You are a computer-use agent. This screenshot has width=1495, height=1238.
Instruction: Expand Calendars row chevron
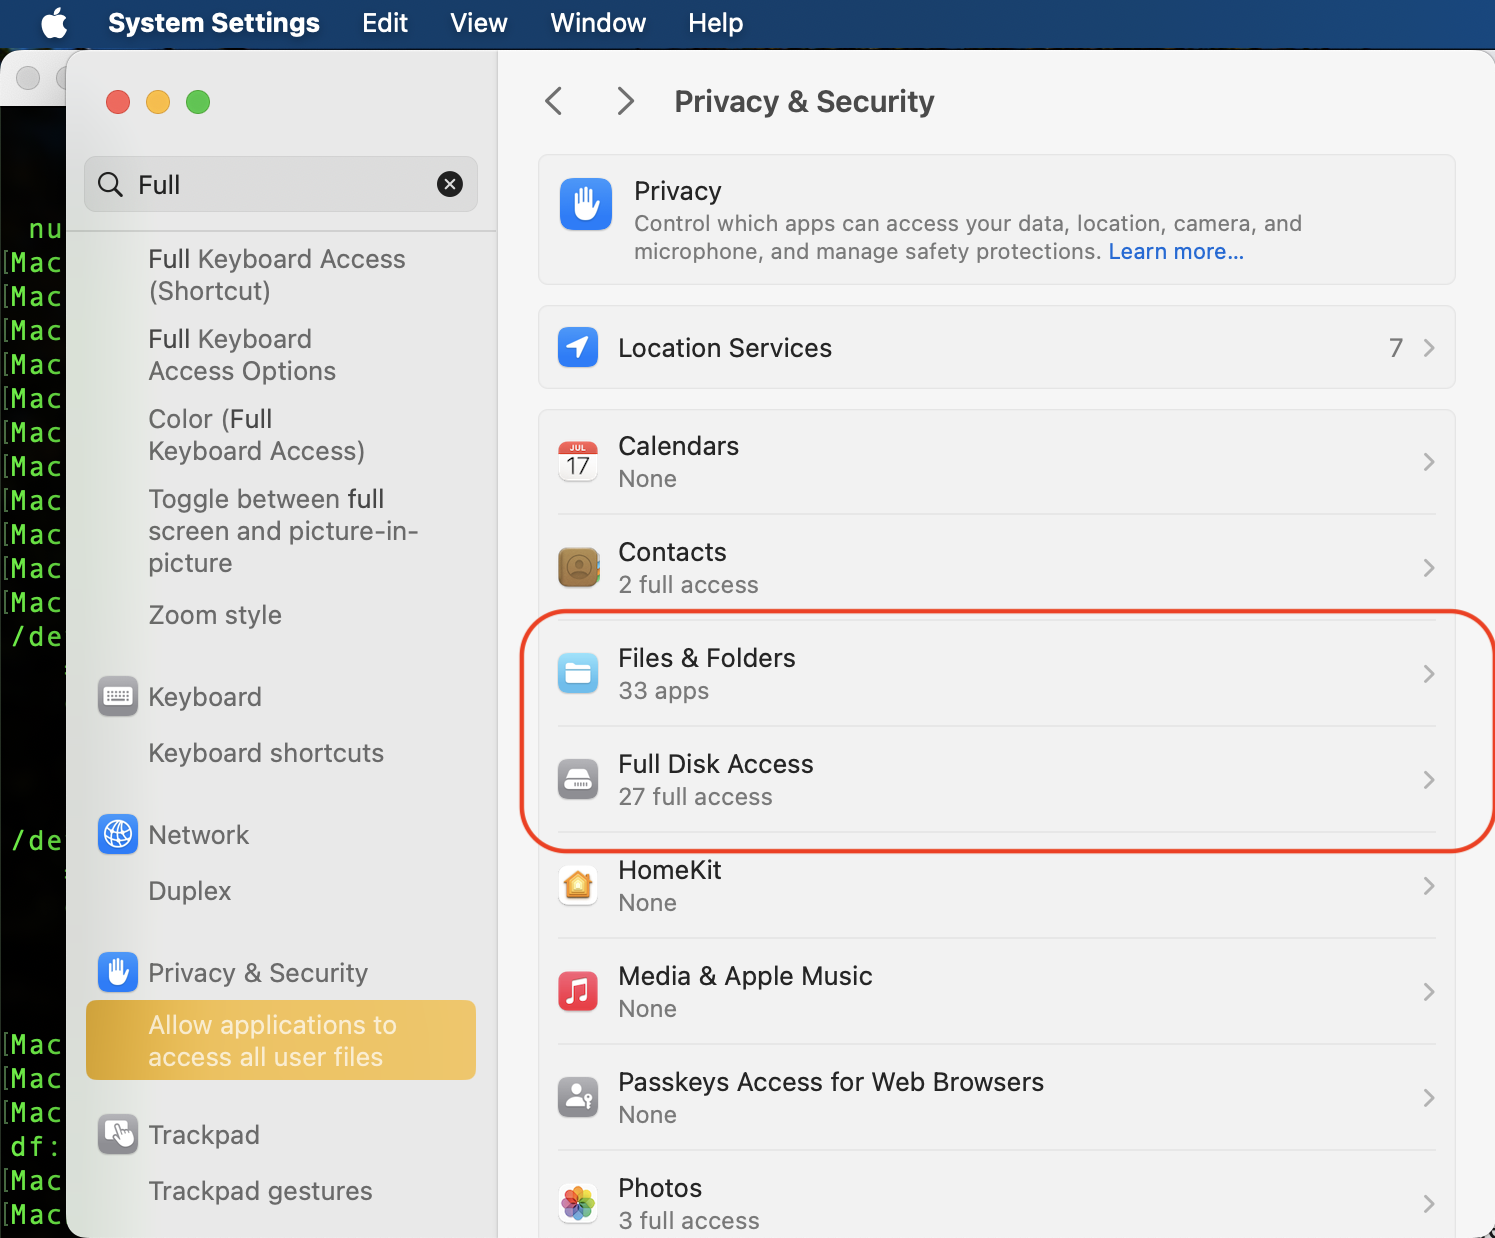pyautogui.click(x=1429, y=462)
